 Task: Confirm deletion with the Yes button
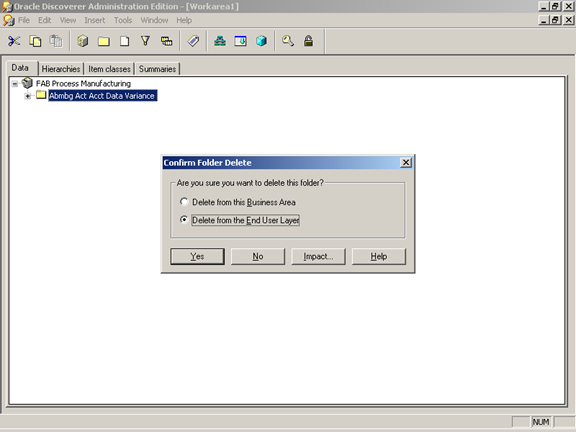[x=197, y=256]
